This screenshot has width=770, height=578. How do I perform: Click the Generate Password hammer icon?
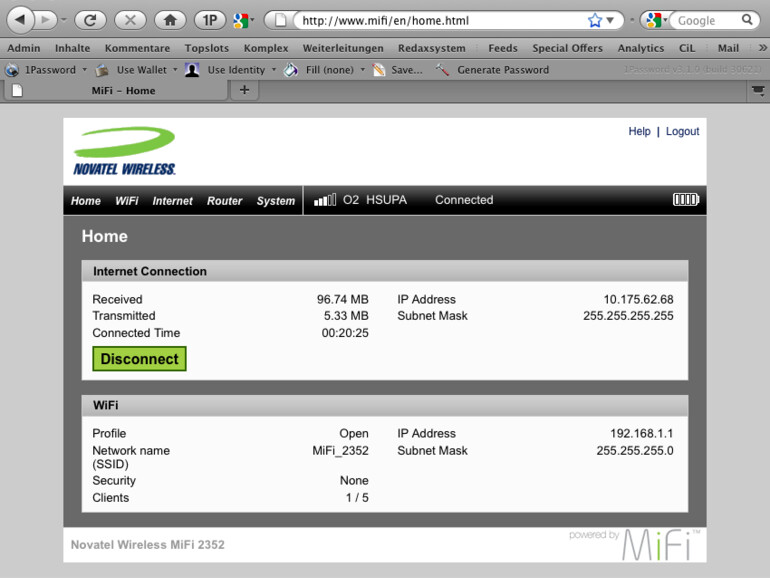pyautogui.click(x=442, y=70)
